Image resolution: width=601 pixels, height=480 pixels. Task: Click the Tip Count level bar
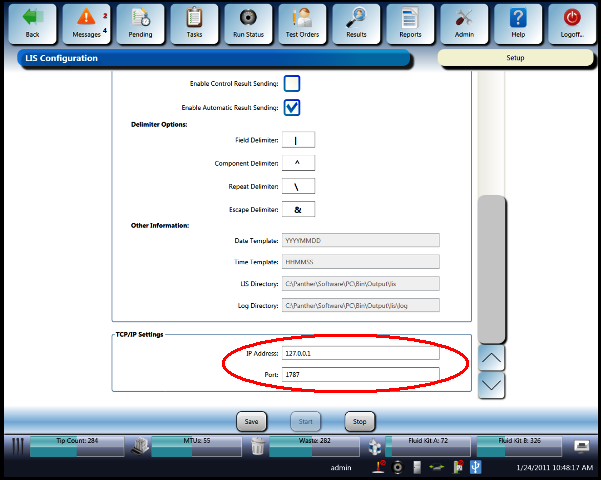[75, 446]
